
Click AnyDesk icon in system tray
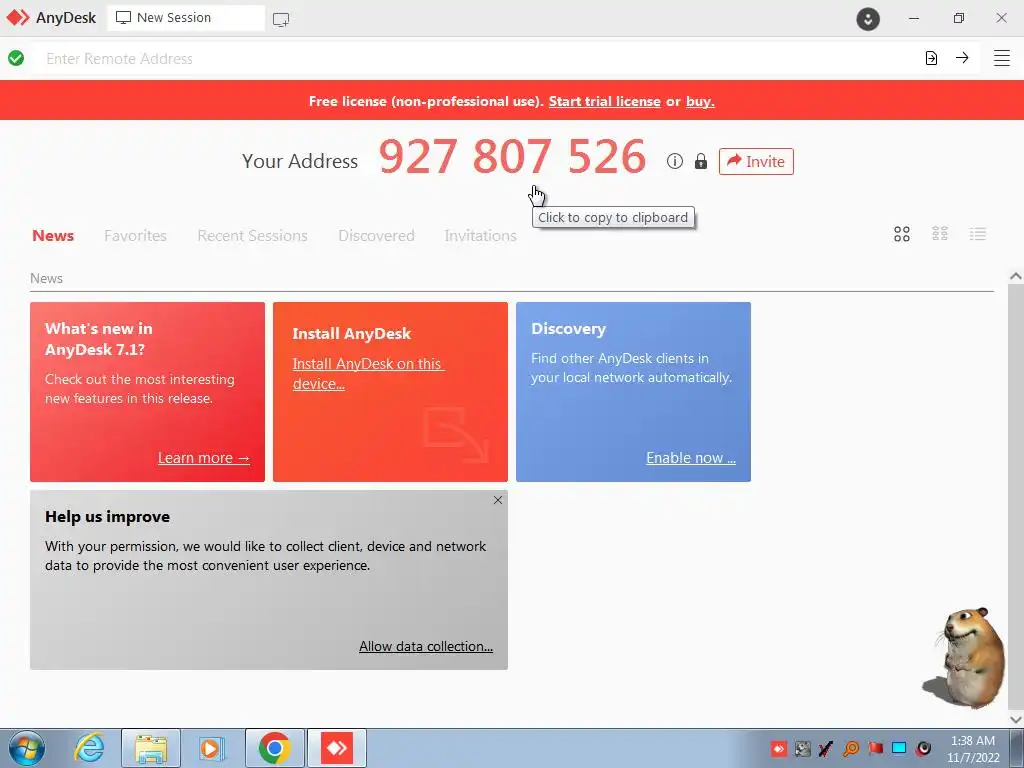(778, 748)
